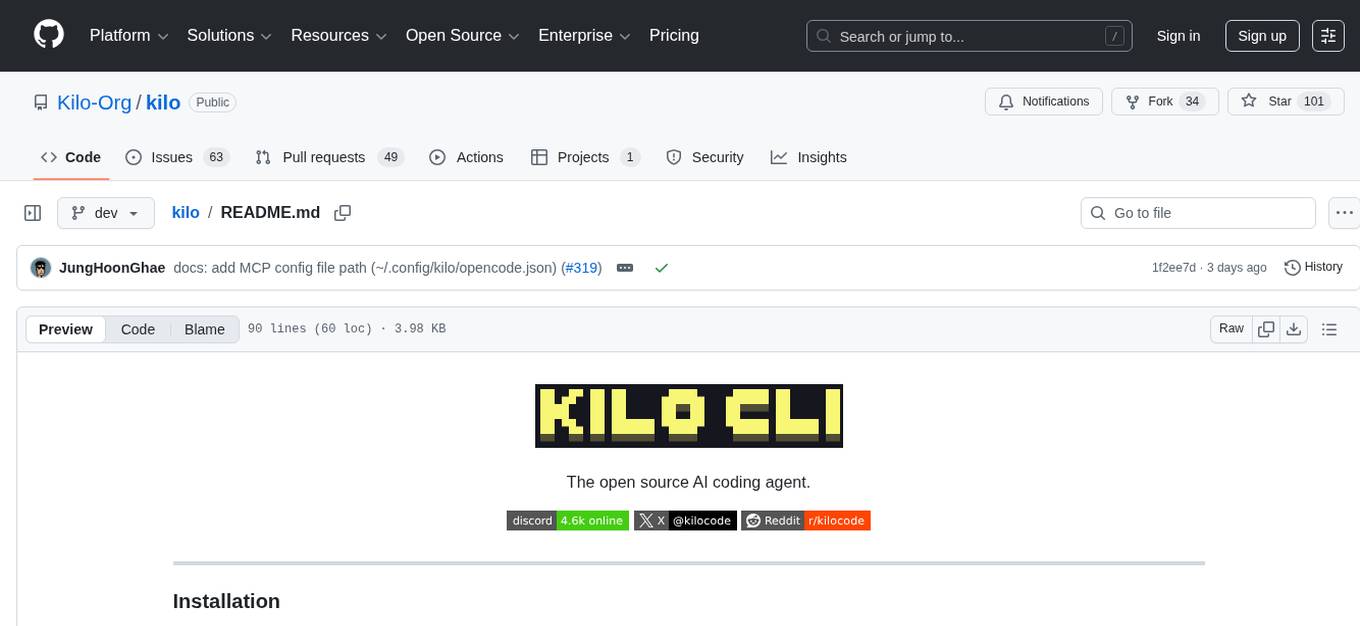Expand the side panel toggle icon
The image size is (1360, 626).
coord(32,212)
